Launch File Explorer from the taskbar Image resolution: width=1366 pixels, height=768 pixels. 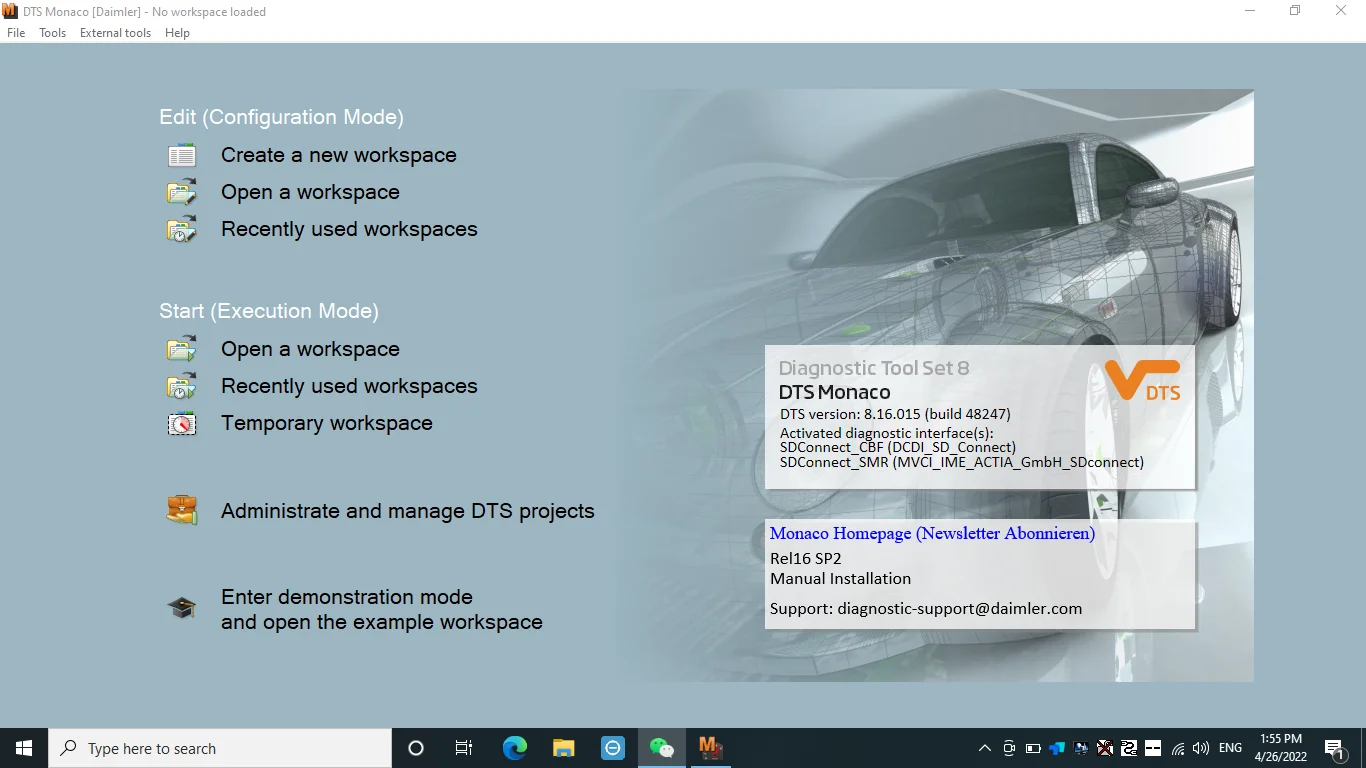point(564,748)
